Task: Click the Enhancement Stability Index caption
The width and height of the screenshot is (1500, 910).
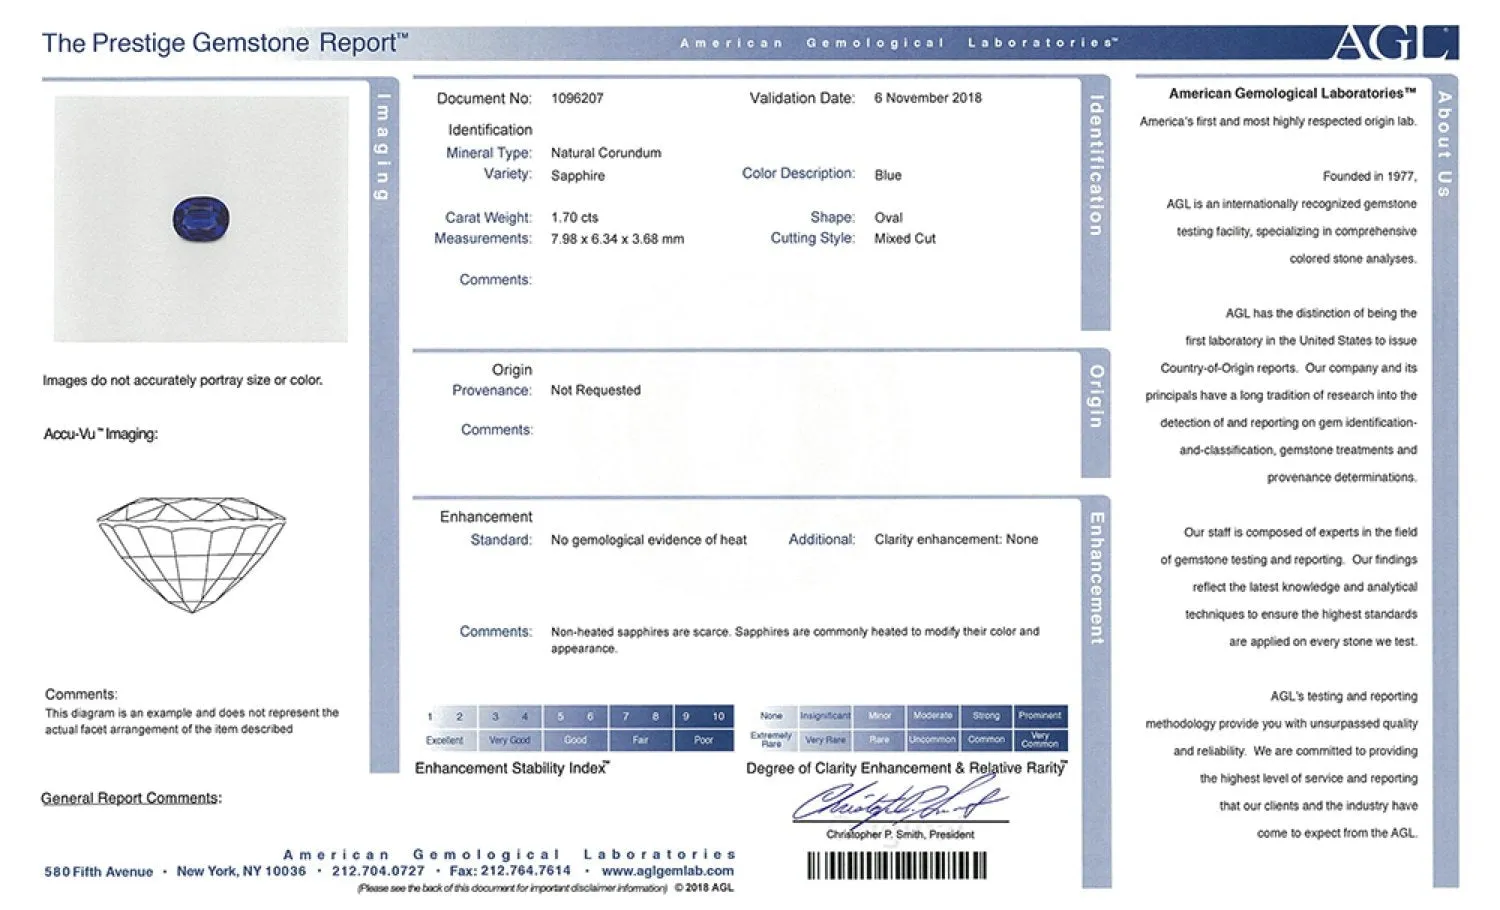Action: coord(512,768)
